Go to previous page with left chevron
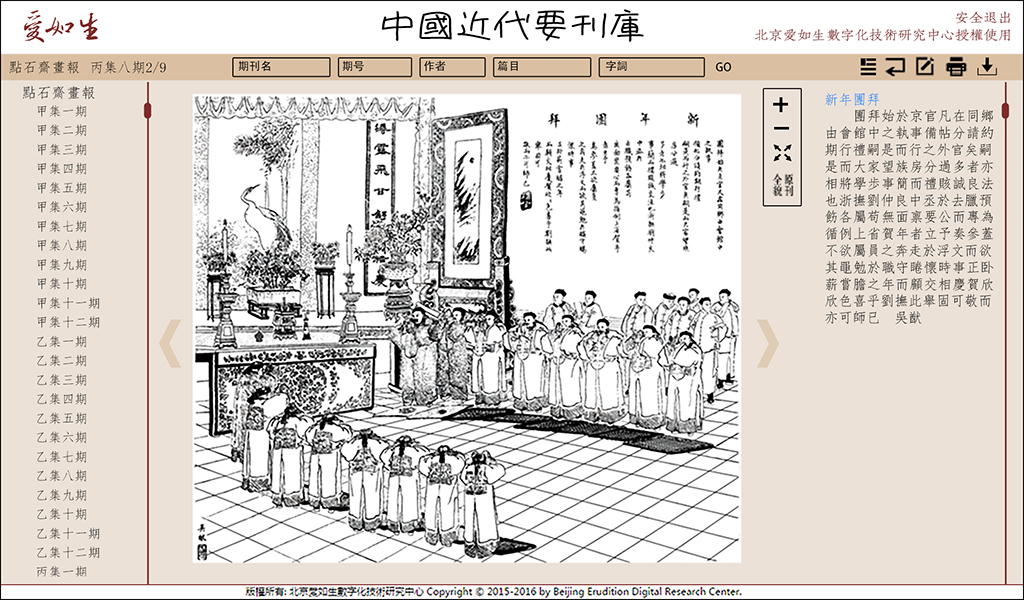 tap(172, 343)
